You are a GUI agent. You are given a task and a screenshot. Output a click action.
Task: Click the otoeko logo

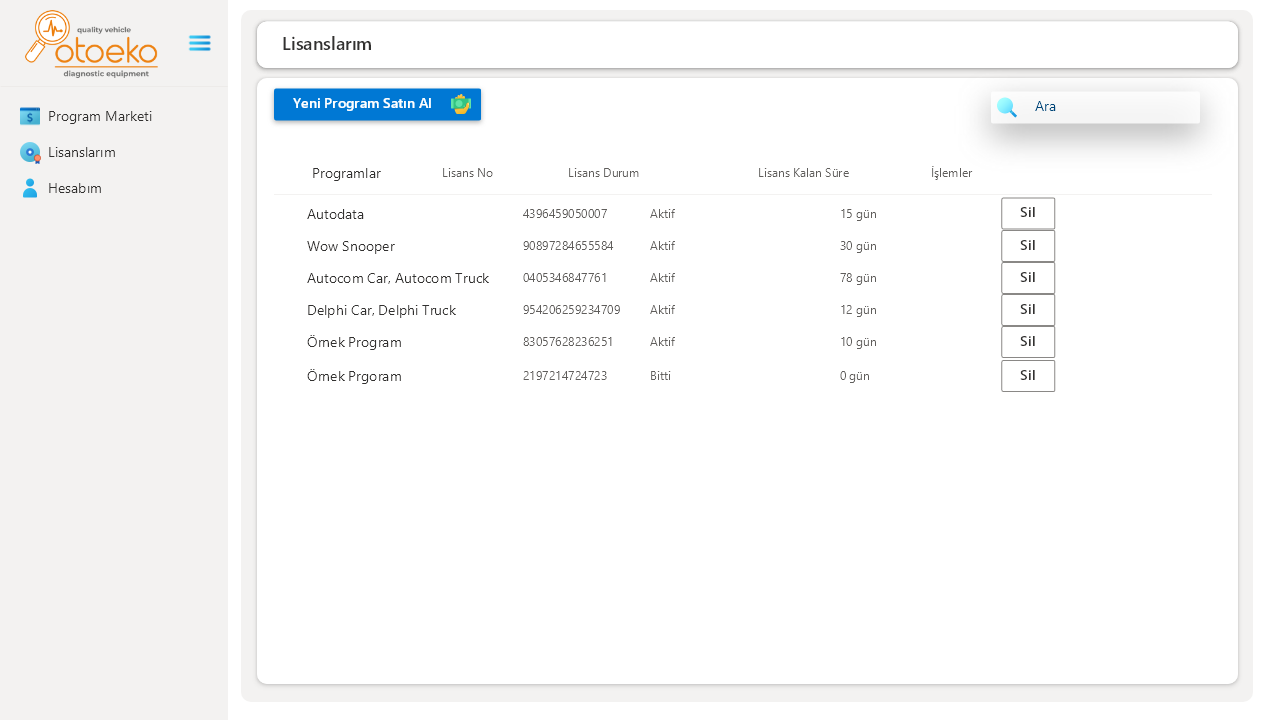click(91, 44)
